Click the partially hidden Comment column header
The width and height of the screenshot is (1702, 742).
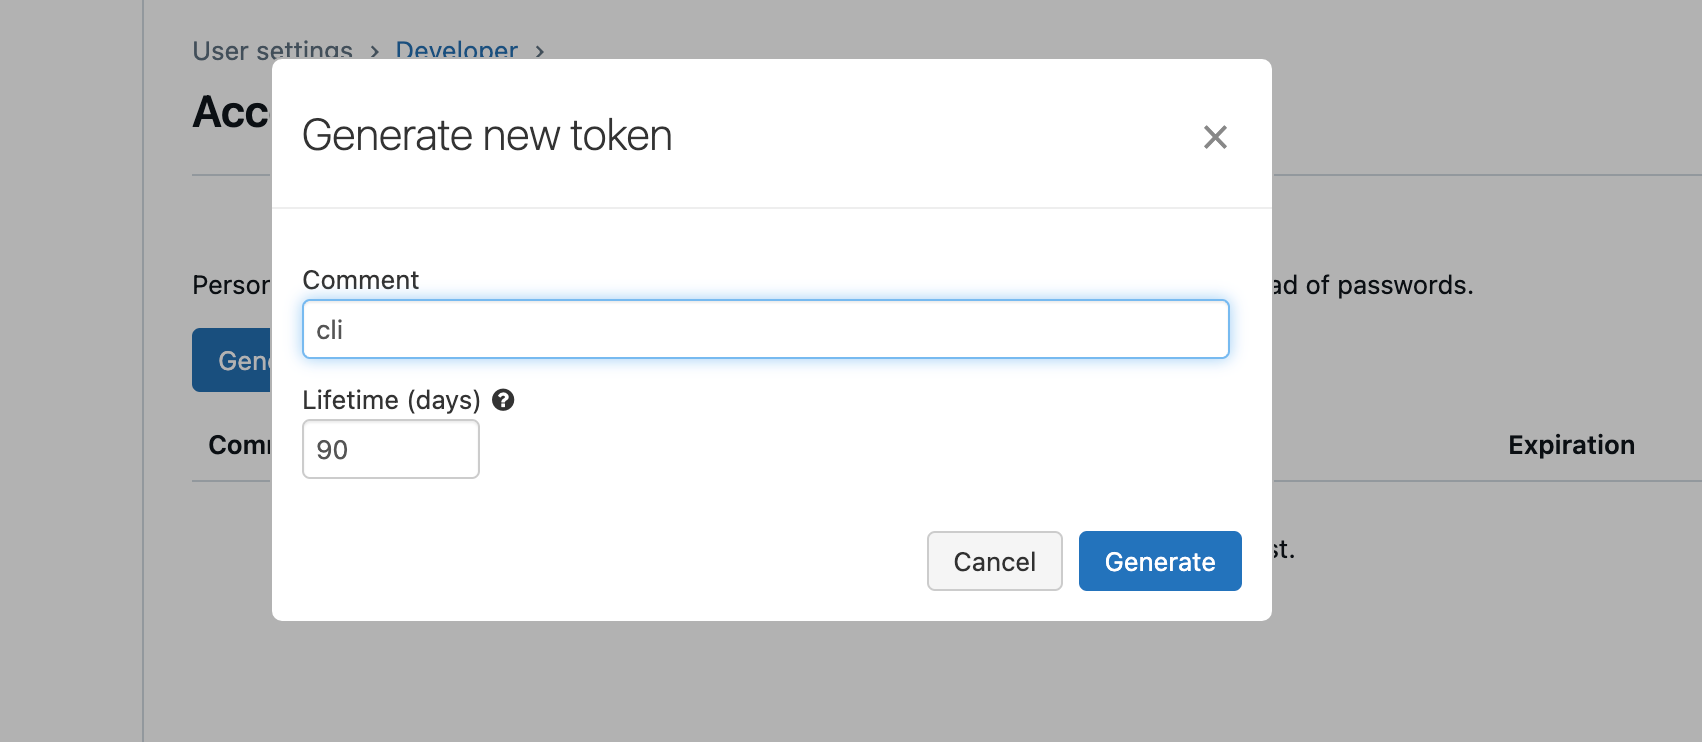click(x=239, y=445)
